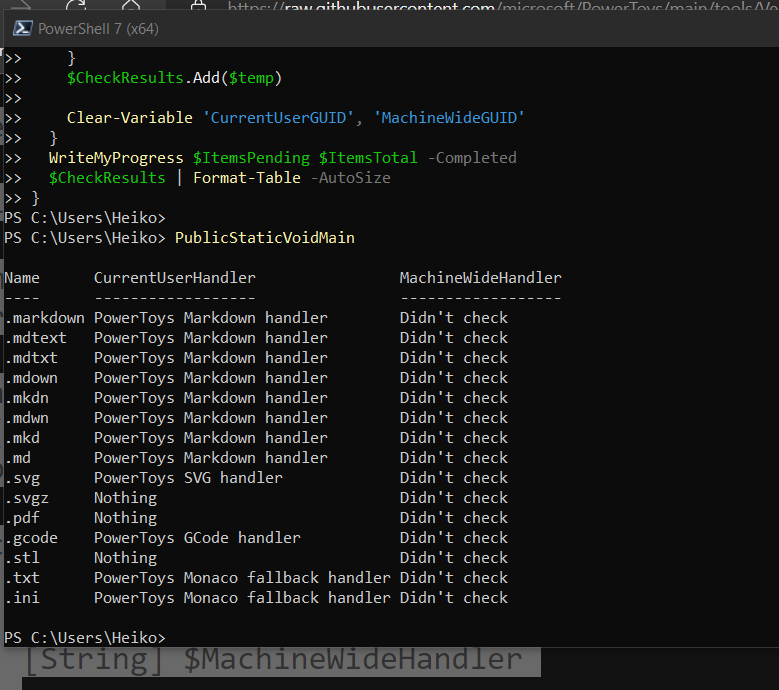Click 'PowerToys SVG handler' cell

coord(188,478)
